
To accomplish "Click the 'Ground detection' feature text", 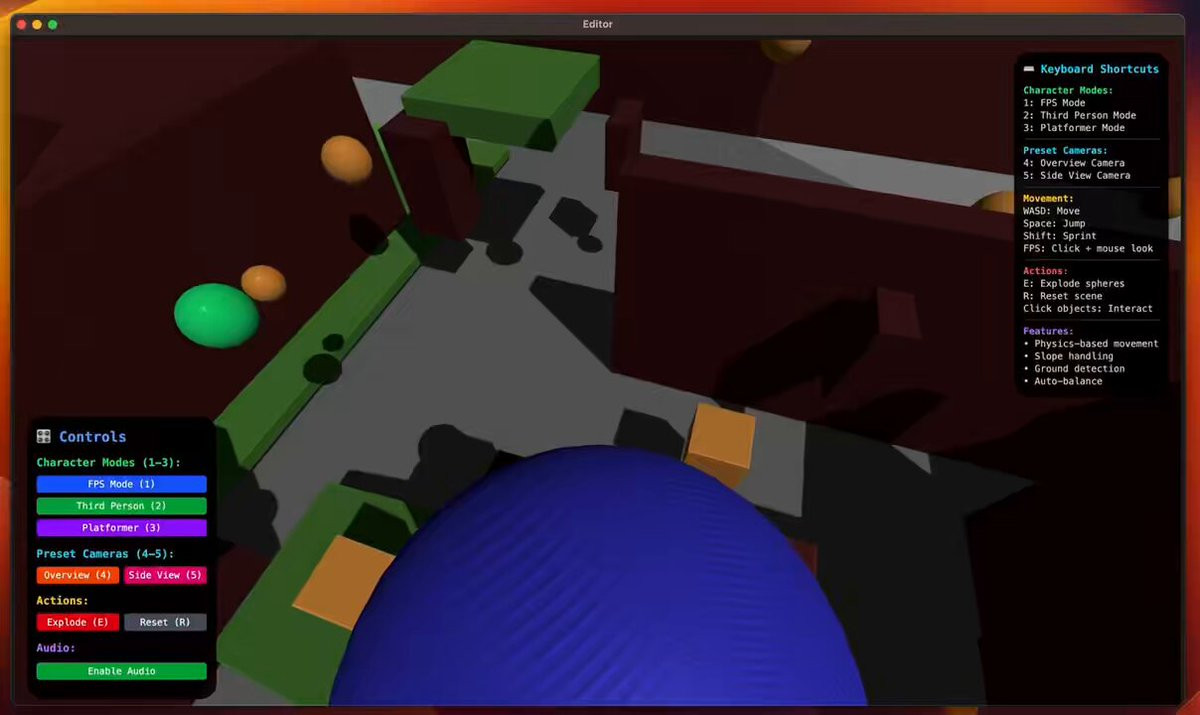I will [1079, 369].
